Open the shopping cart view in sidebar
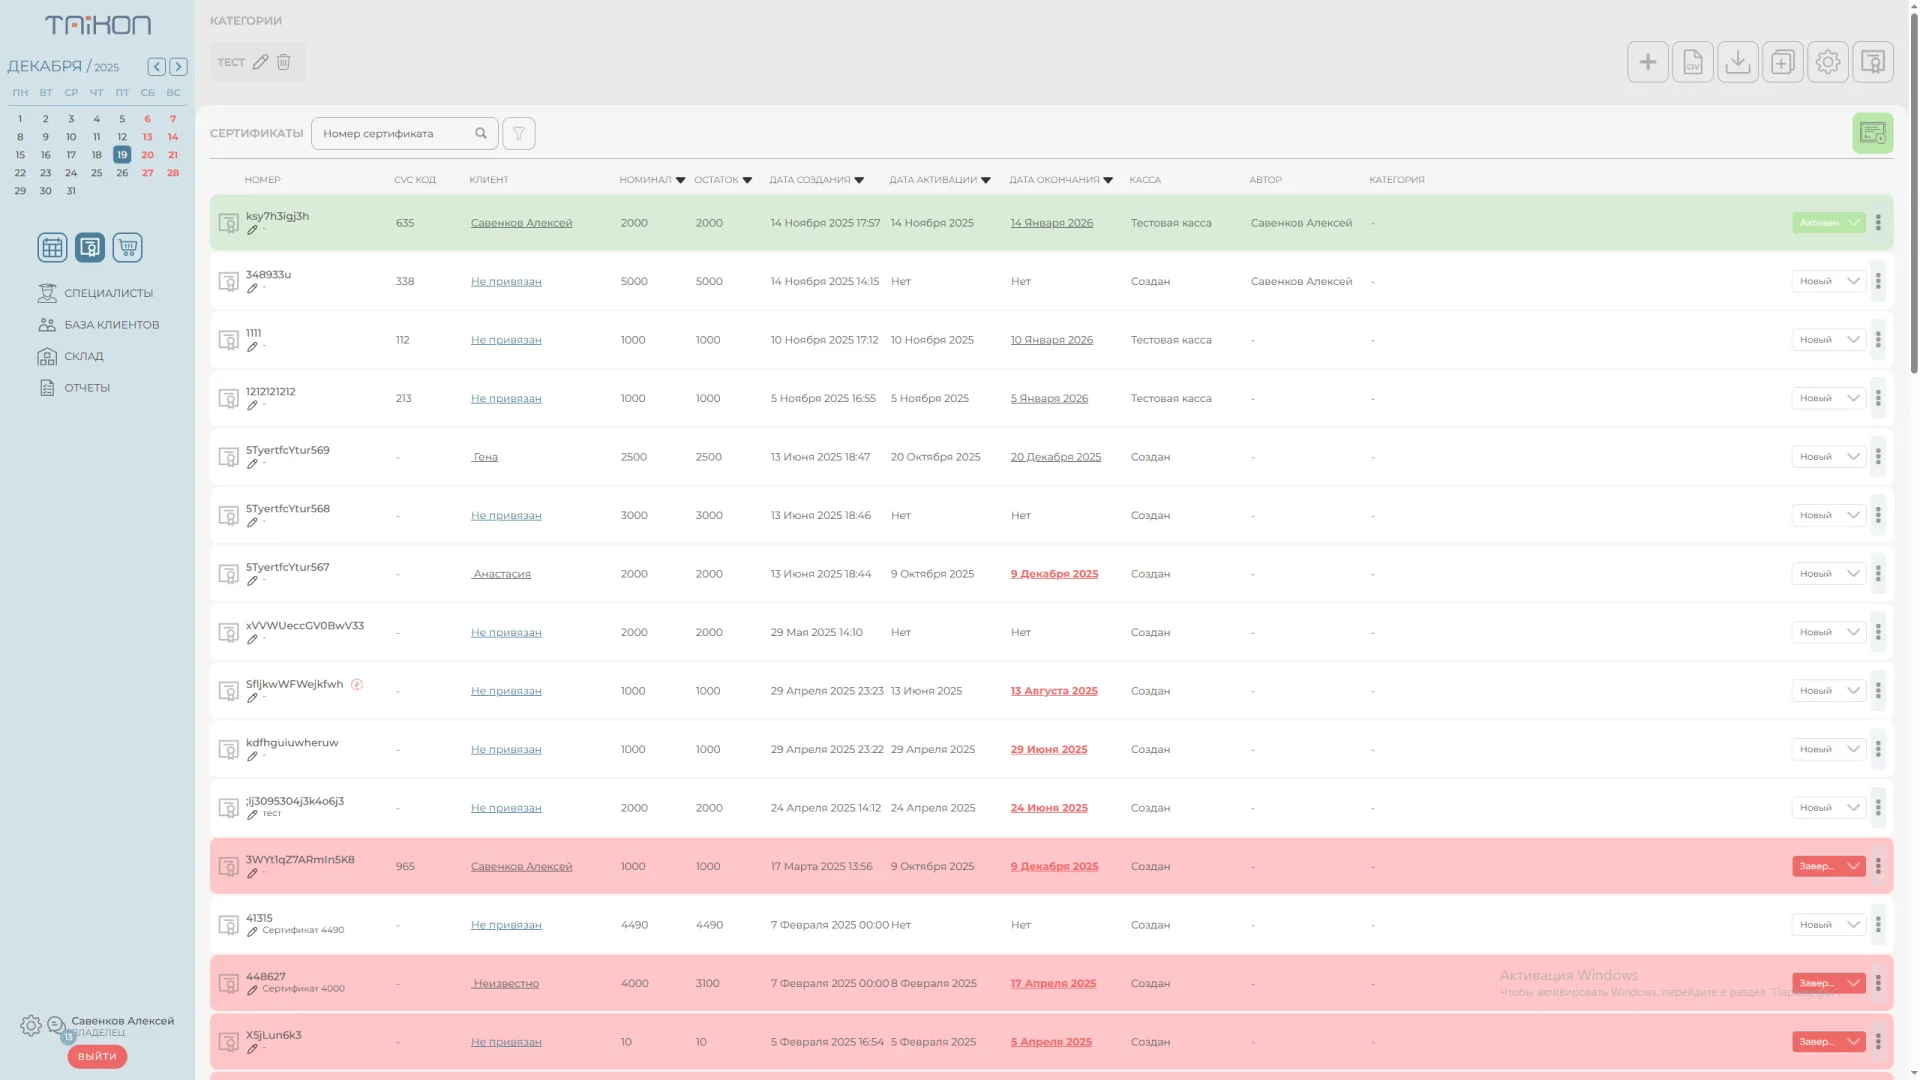 (127, 247)
